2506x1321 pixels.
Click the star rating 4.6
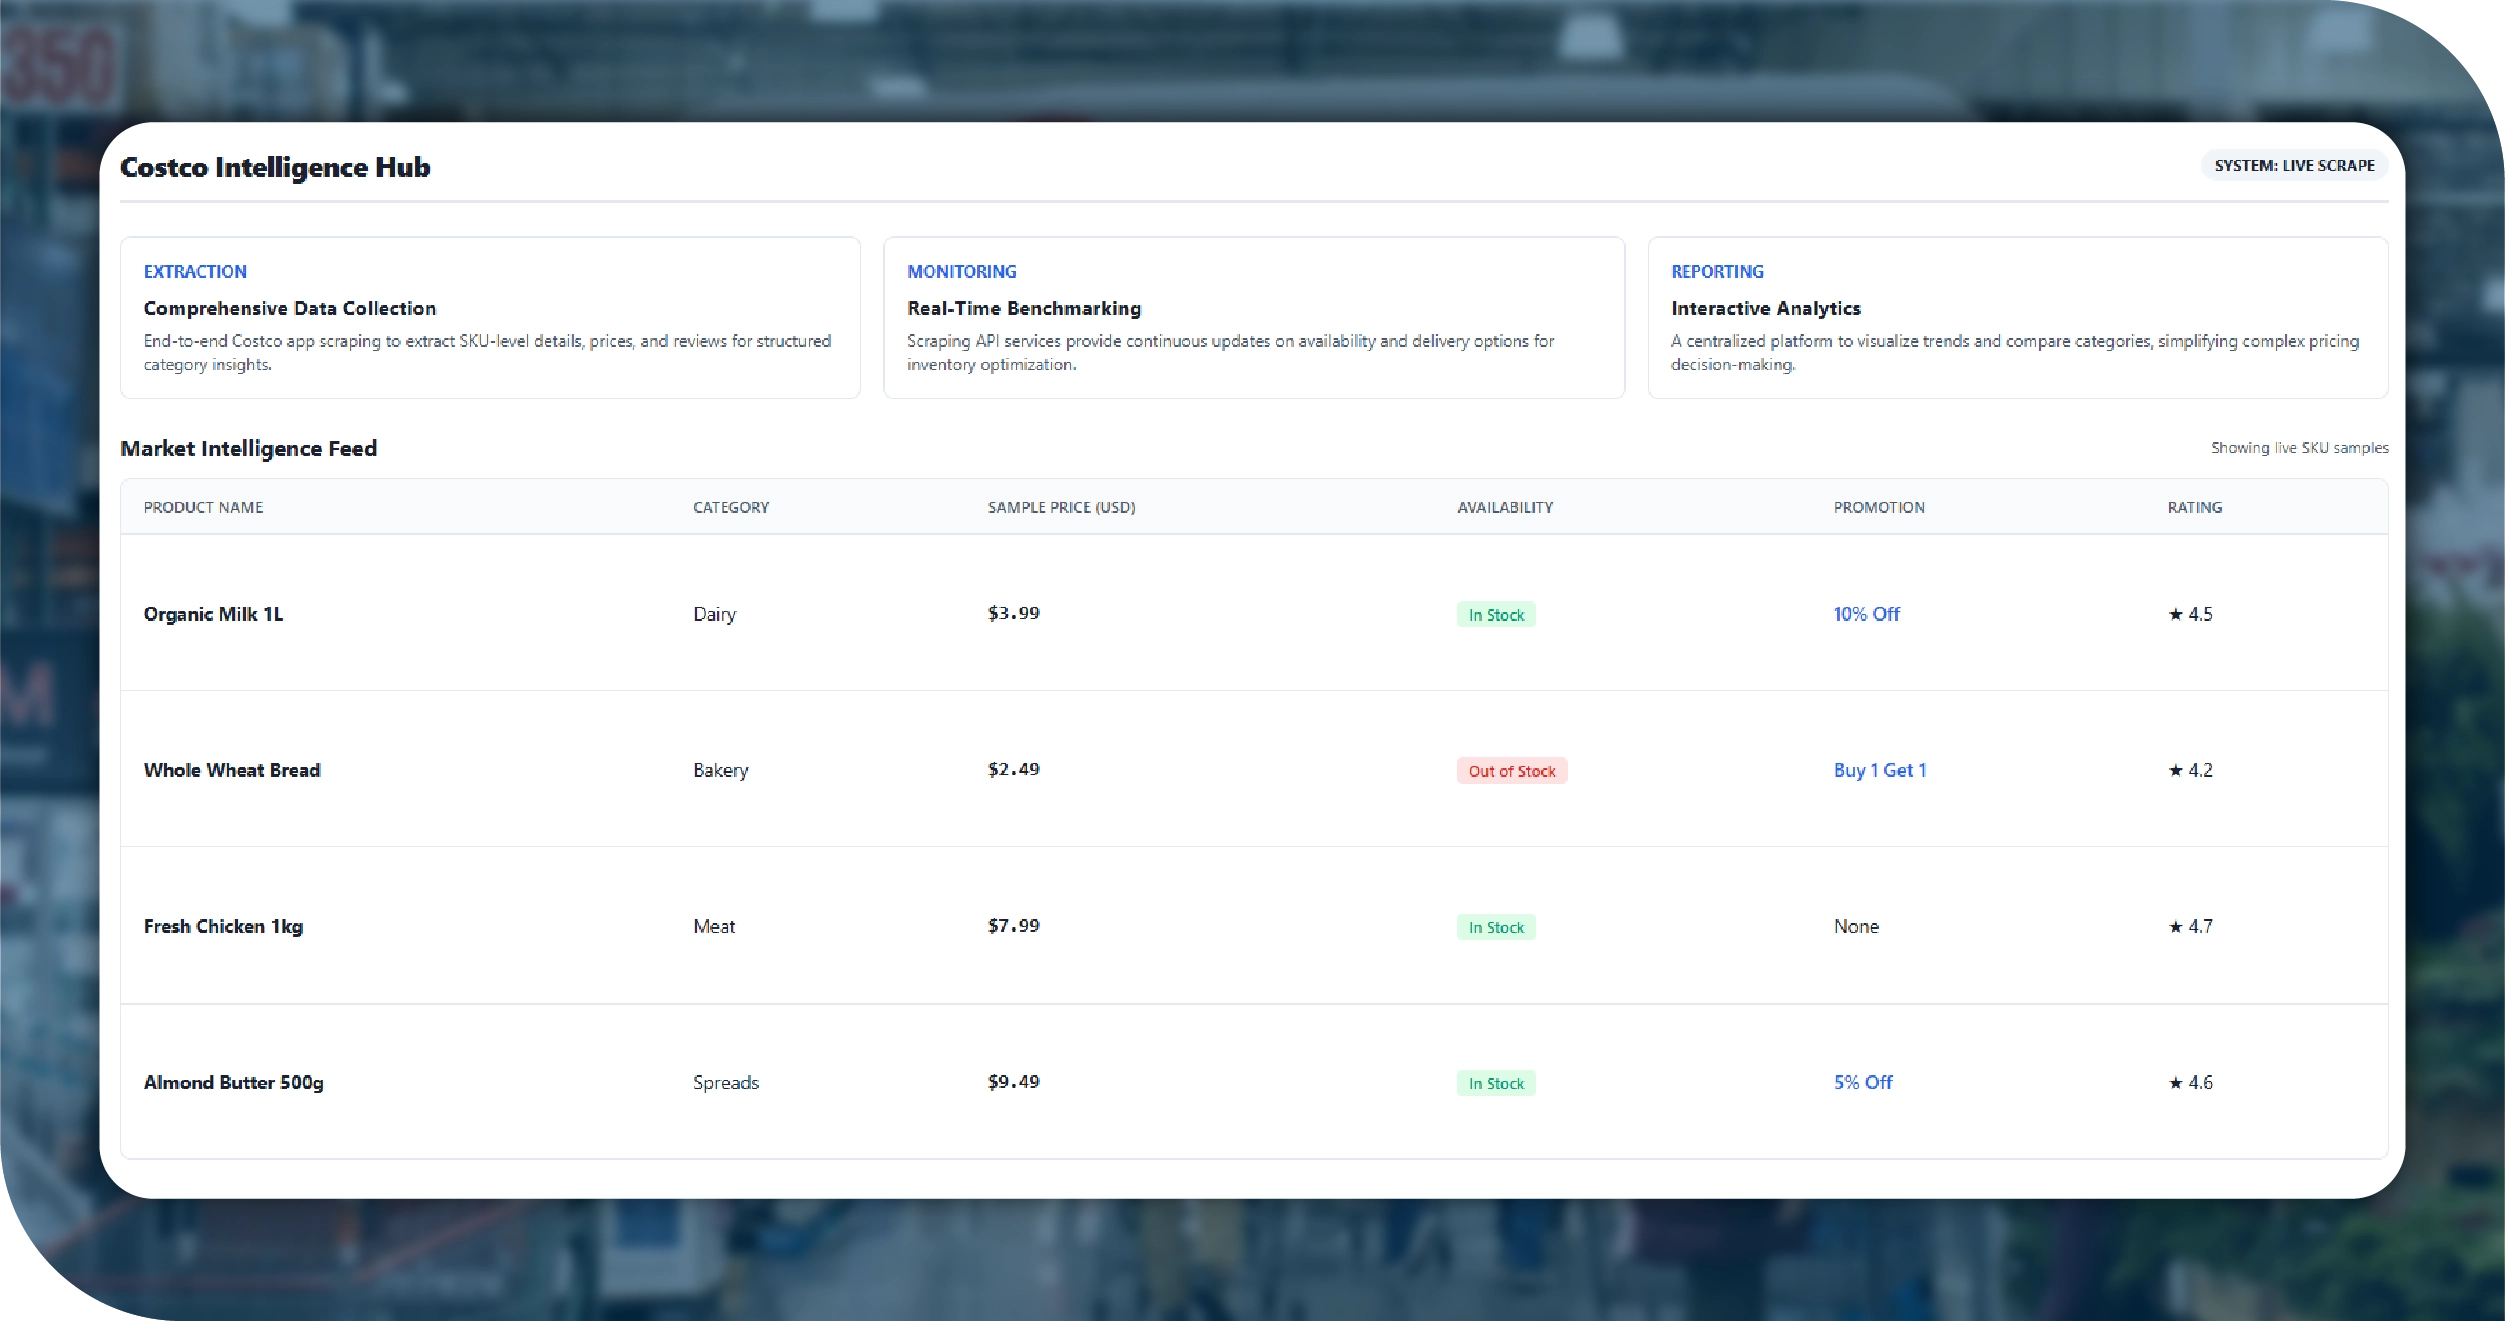pos(2190,1082)
